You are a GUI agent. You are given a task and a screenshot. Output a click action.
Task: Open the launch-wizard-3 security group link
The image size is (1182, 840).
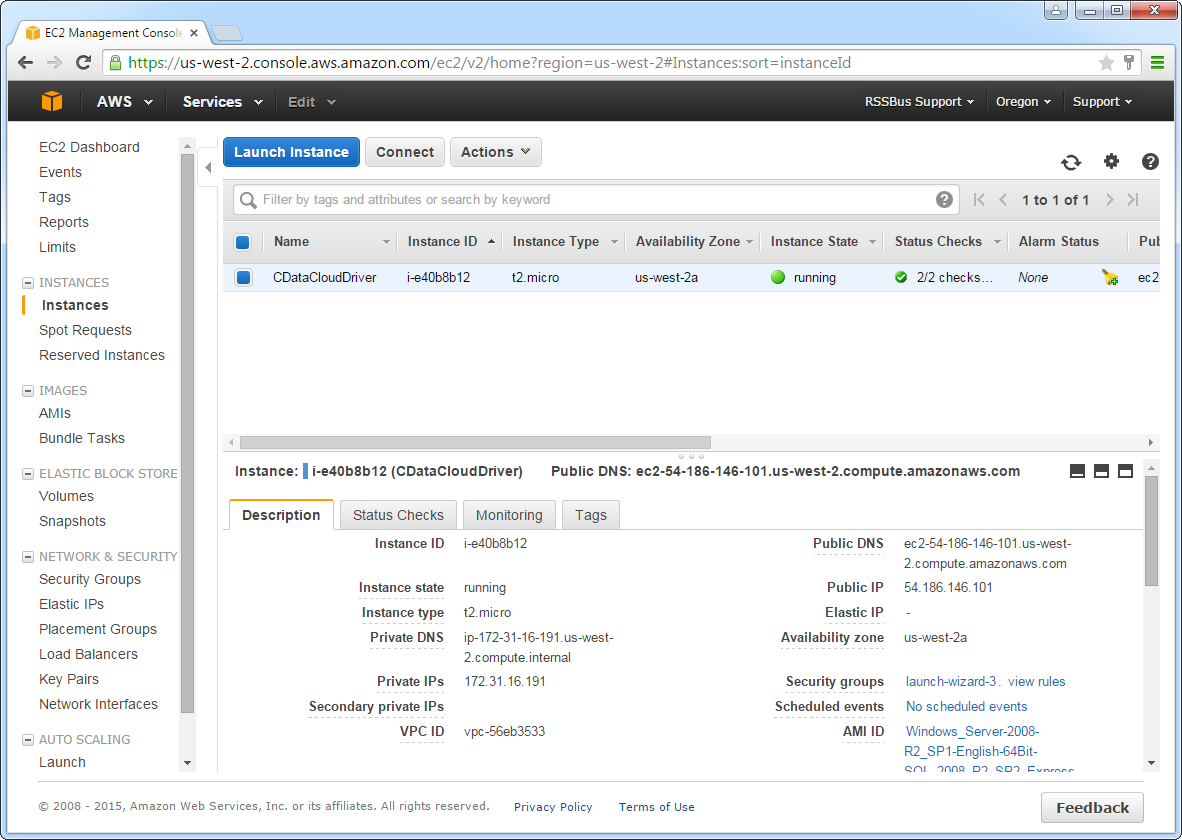click(x=951, y=682)
